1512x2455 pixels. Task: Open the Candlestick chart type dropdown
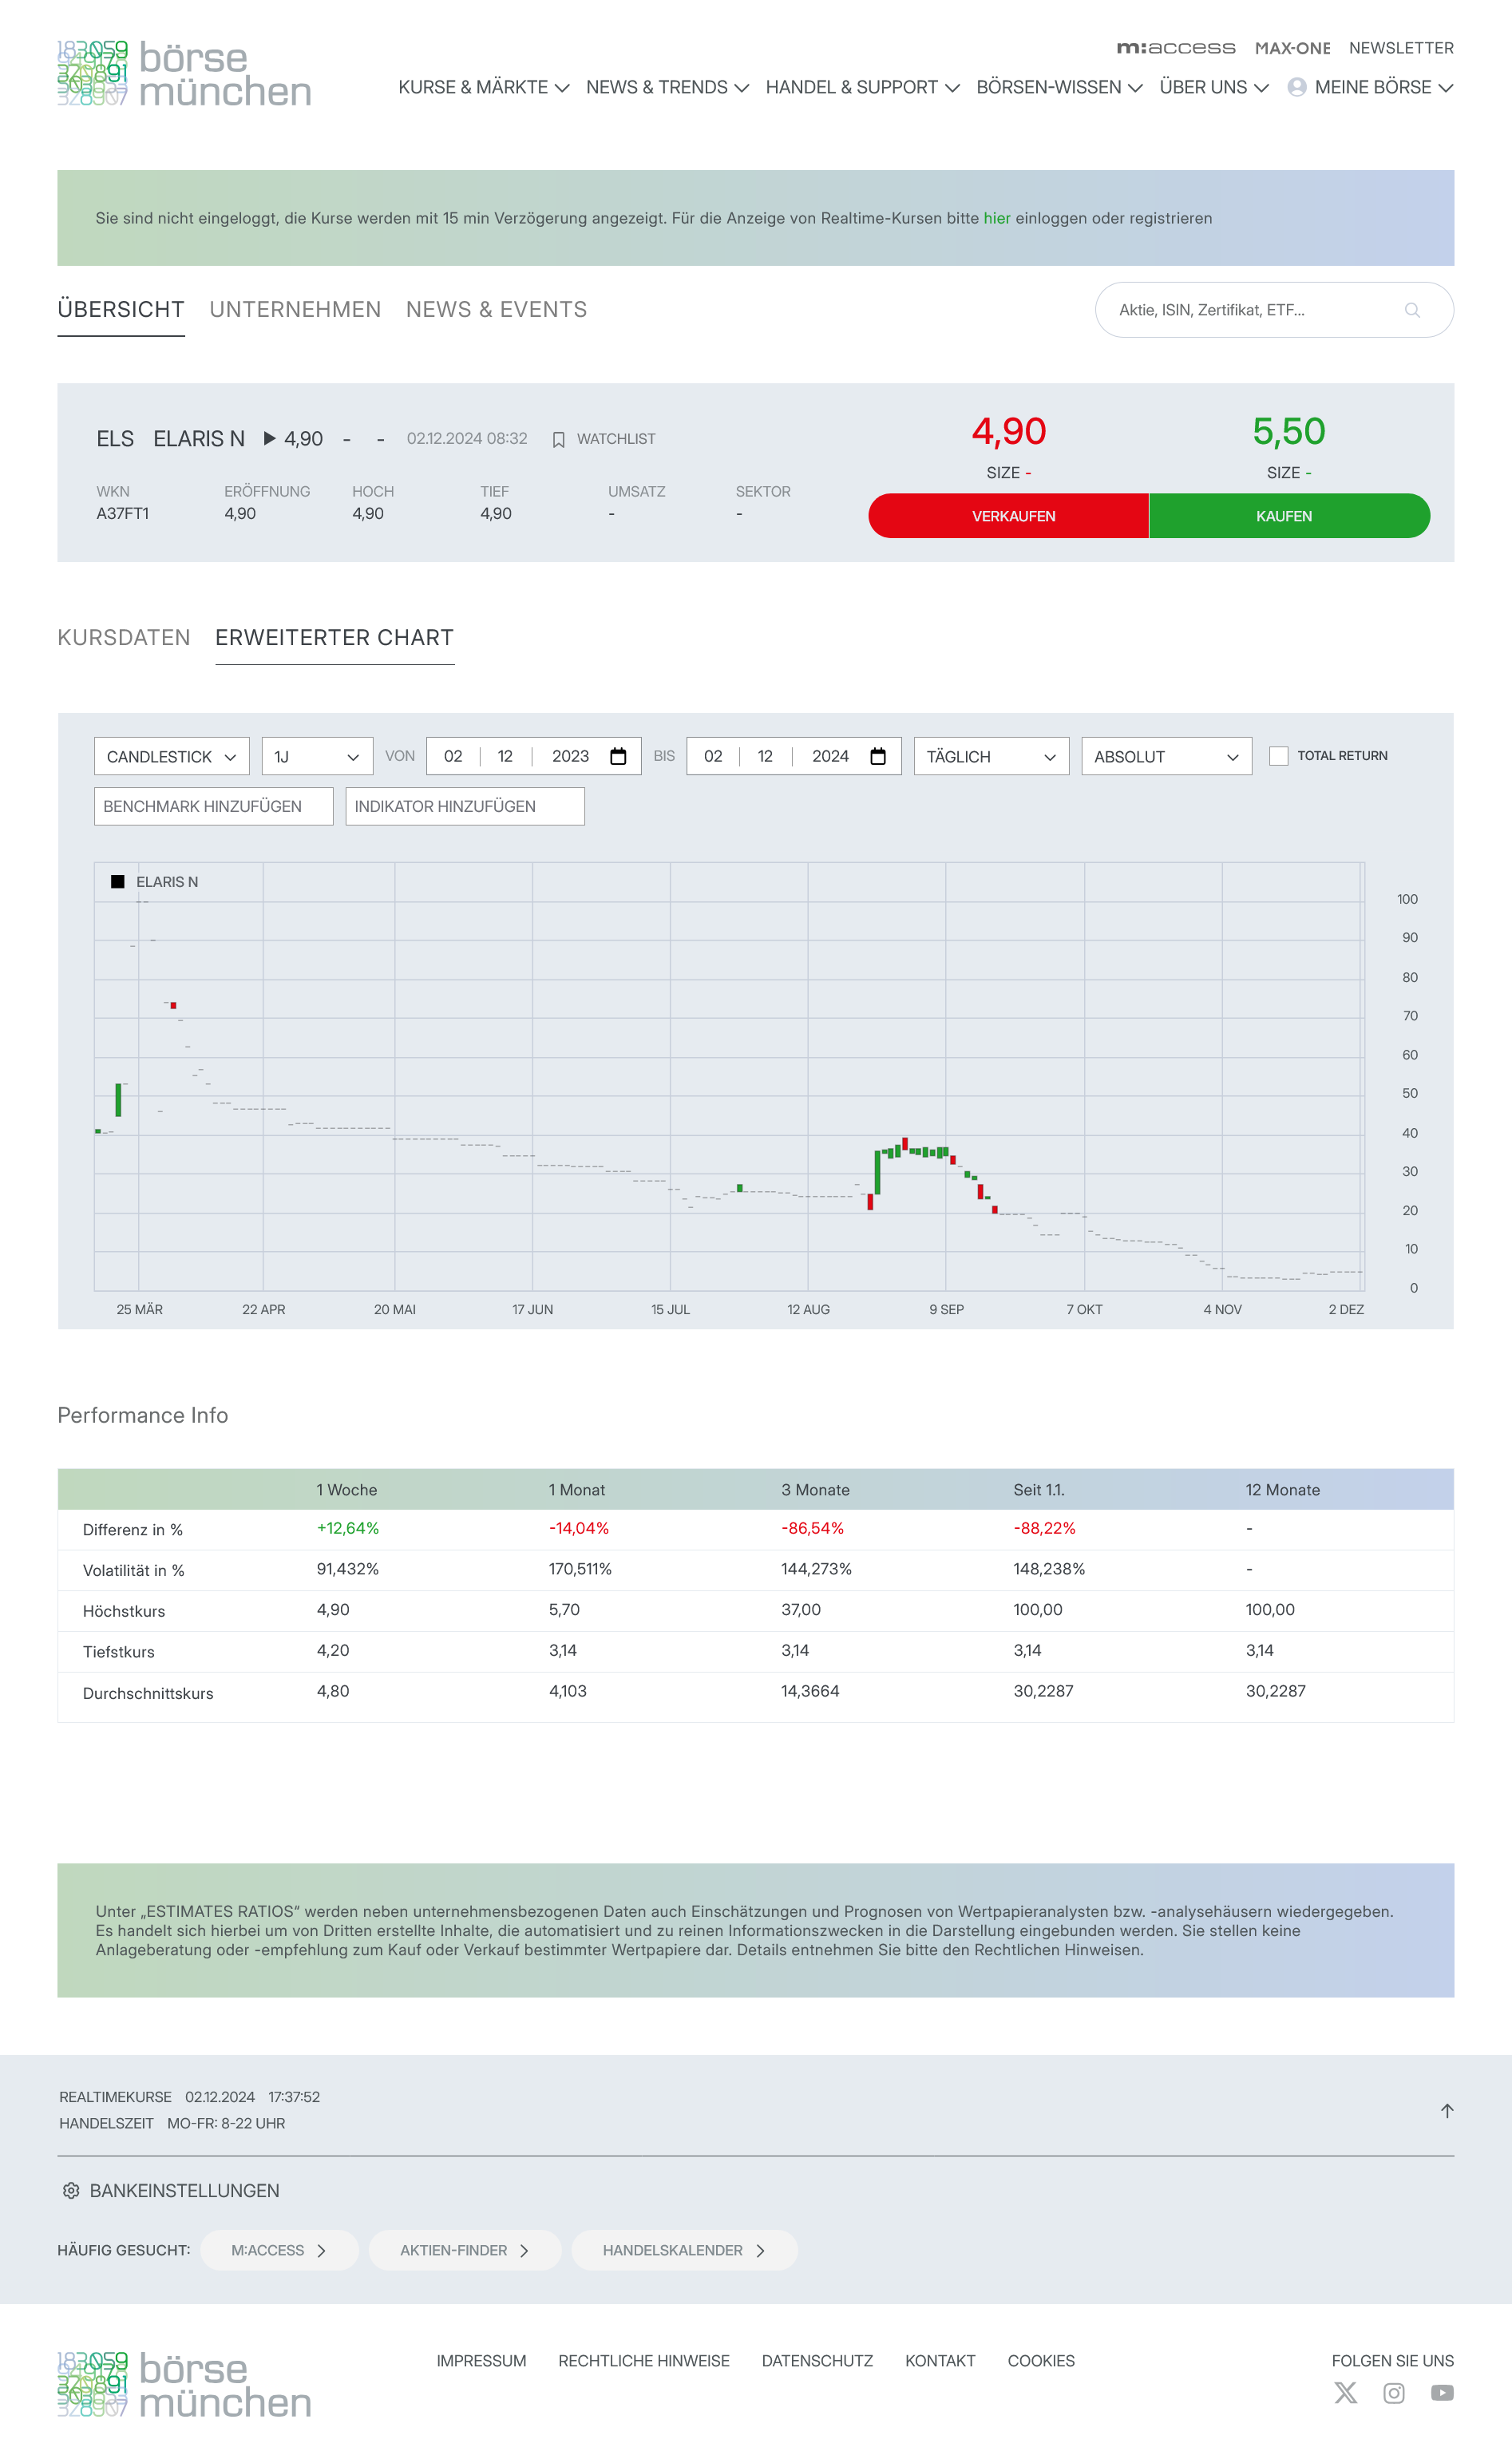172,756
